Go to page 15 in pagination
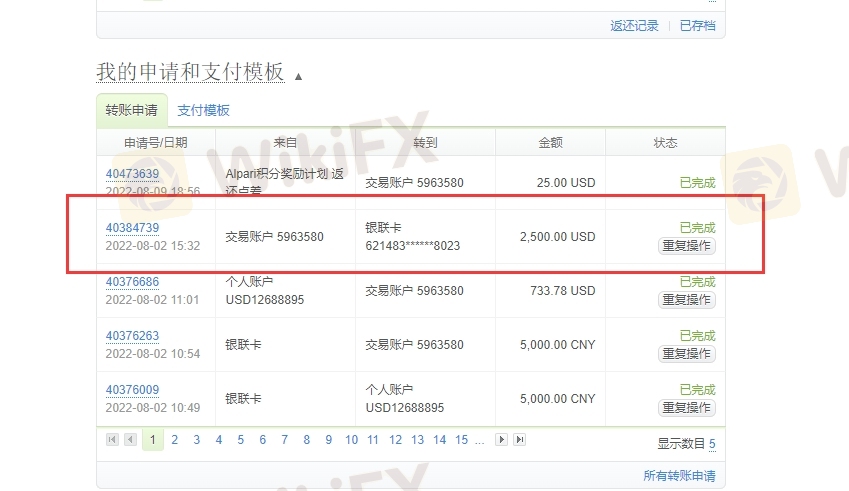The width and height of the screenshot is (849, 491). pos(461,440)
